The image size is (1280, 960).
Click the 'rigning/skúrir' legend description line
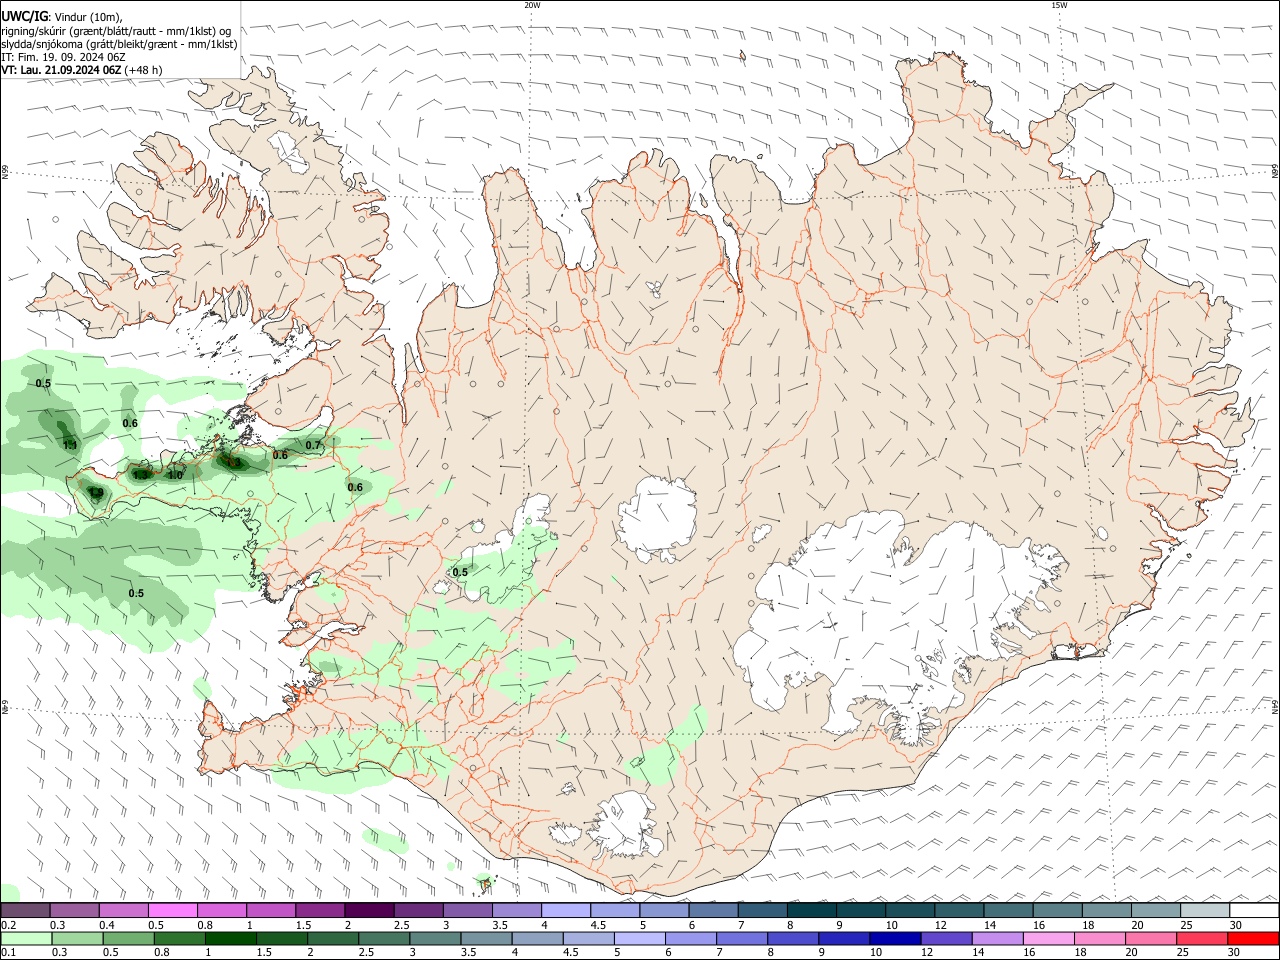click(x=116, y=31)
